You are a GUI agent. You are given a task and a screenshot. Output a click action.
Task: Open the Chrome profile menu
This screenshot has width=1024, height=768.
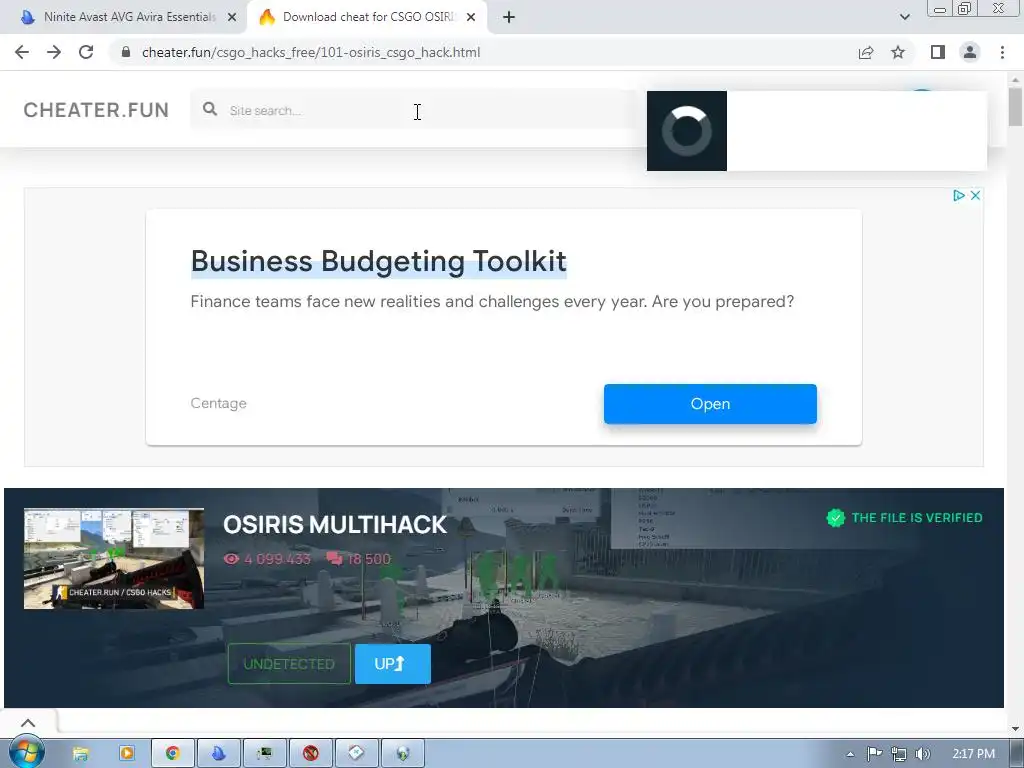(x=970, y=52)
